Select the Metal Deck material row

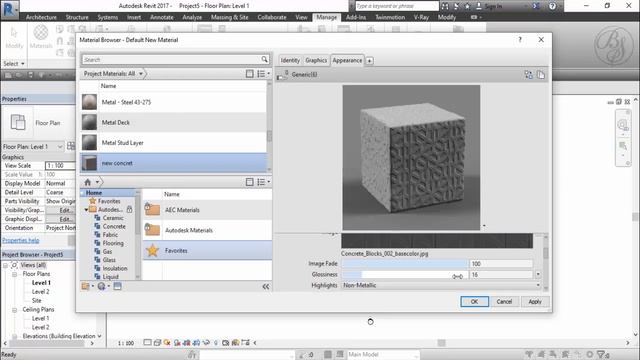click(173, 122)
